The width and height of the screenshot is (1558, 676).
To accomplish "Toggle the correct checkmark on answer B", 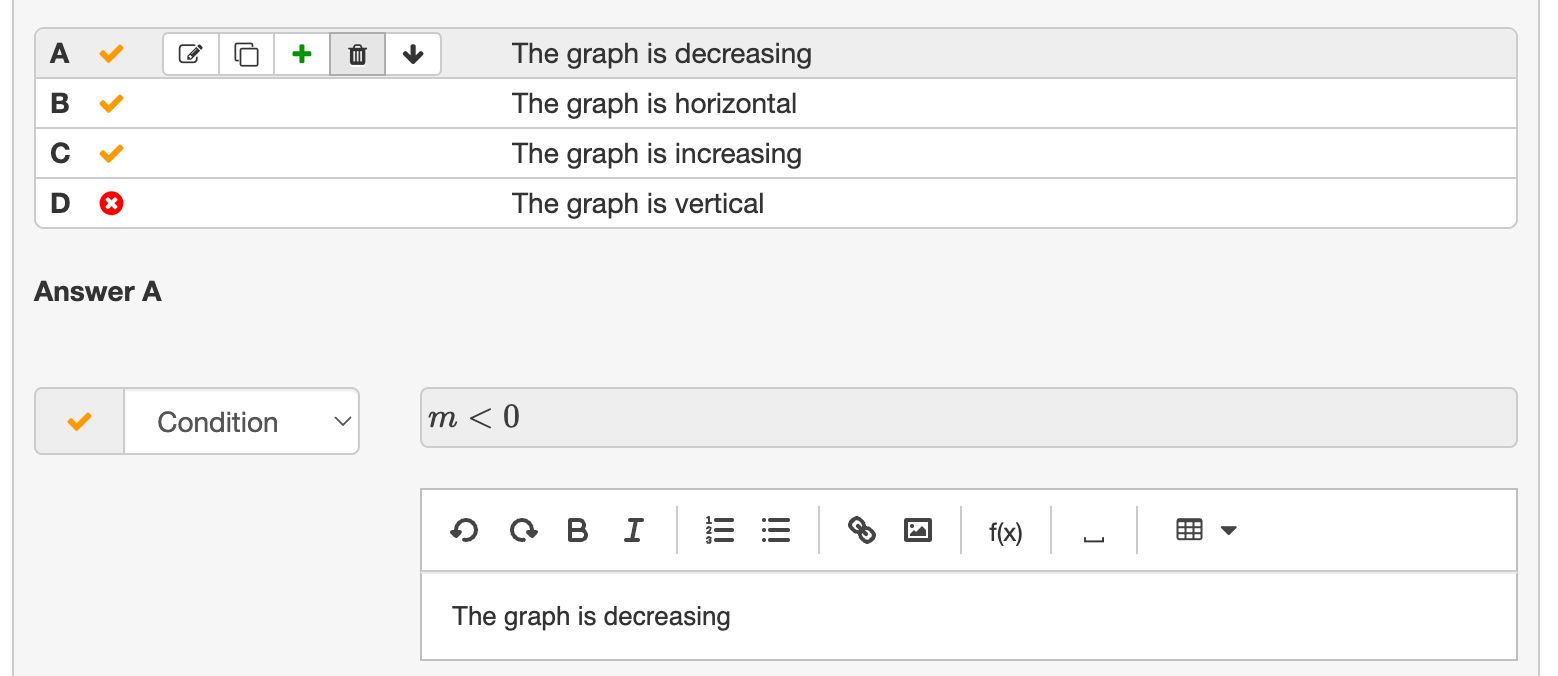I will point(110,103).
